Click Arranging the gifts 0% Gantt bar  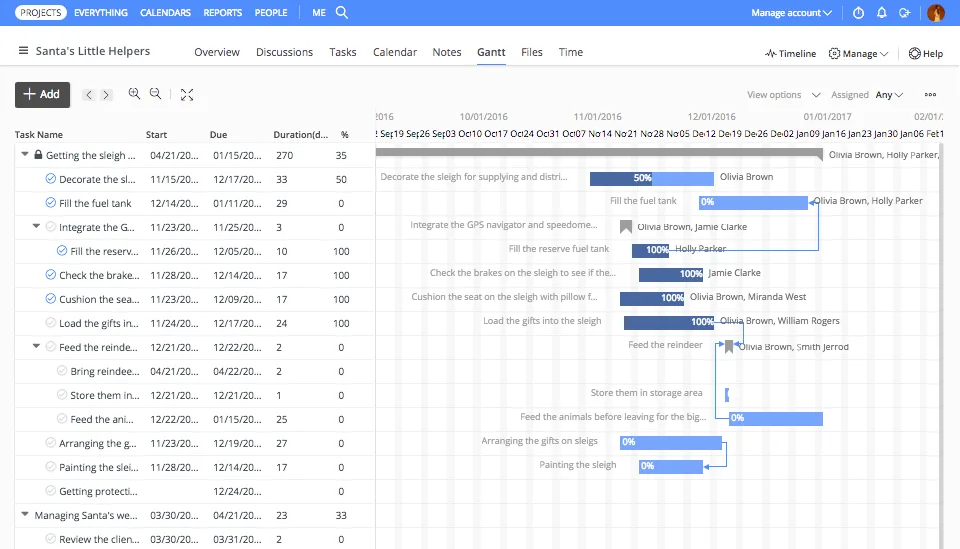click(670, 442)
